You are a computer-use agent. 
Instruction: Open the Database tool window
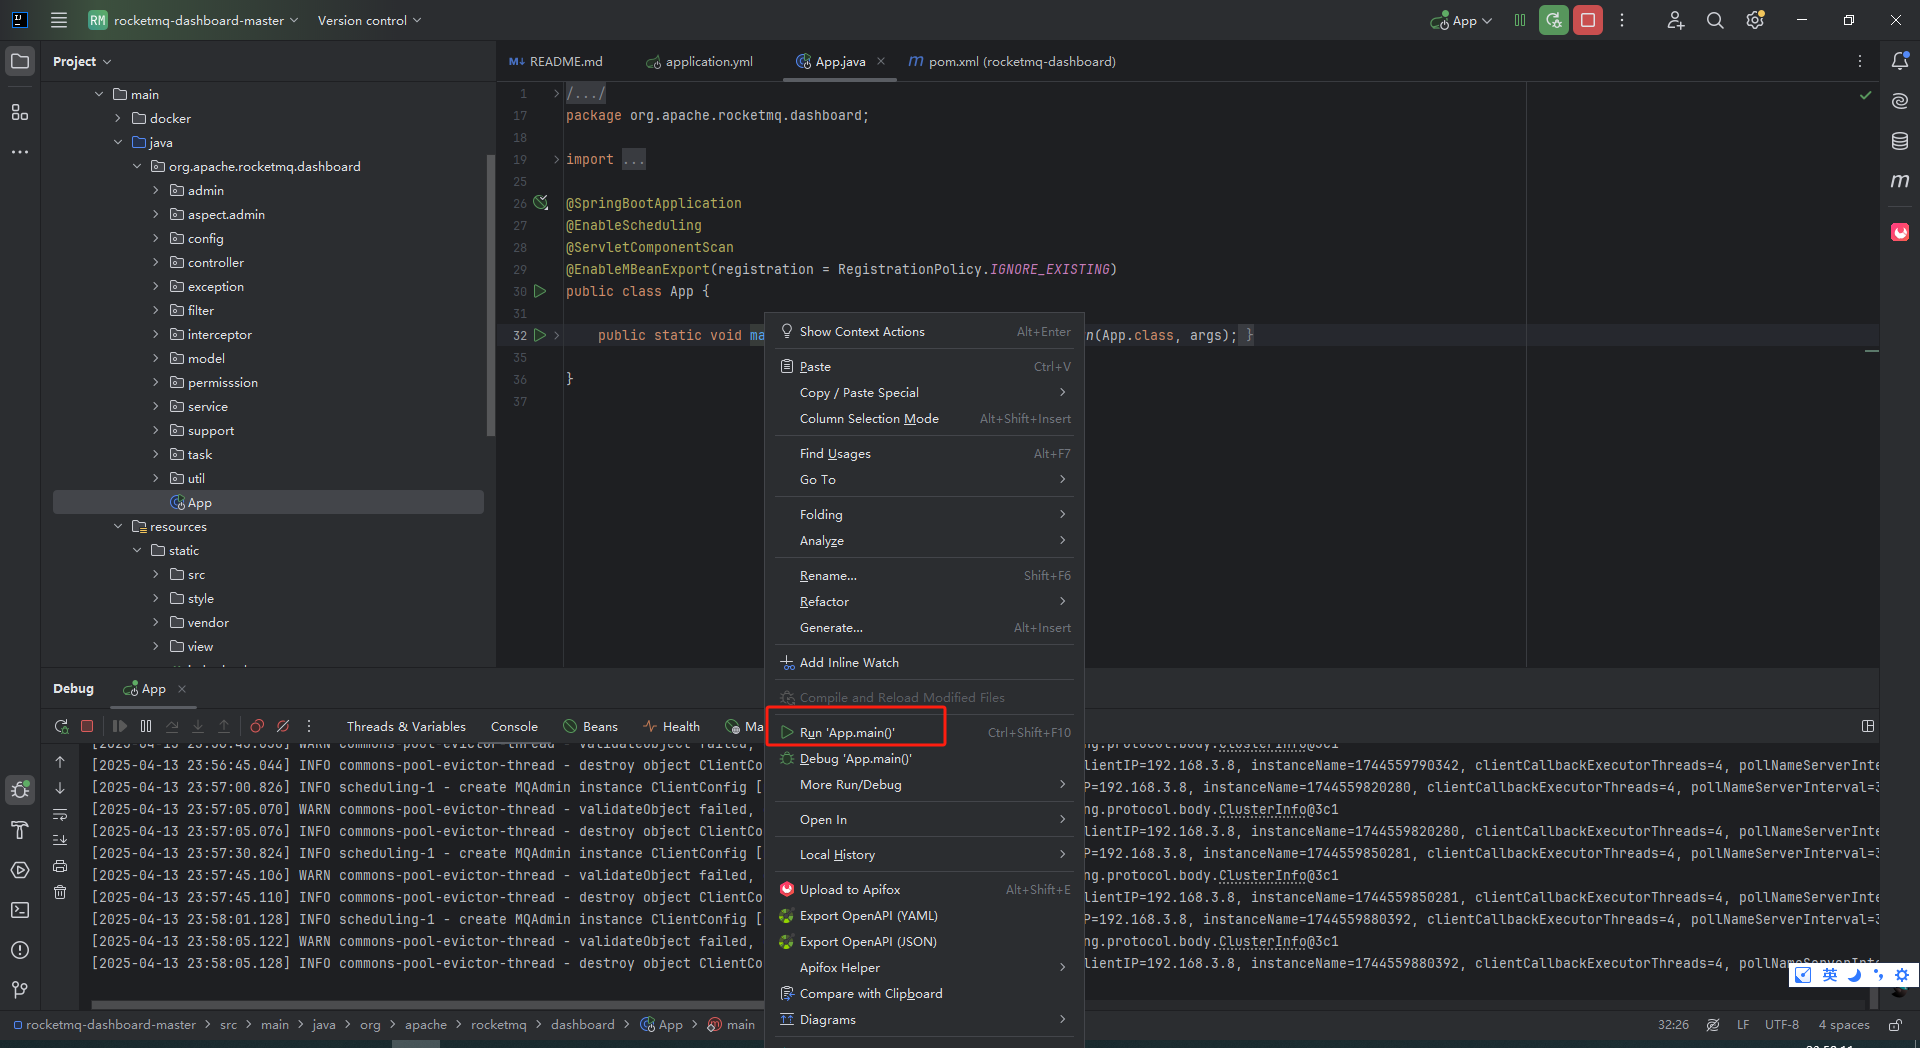click(1900, 141)
